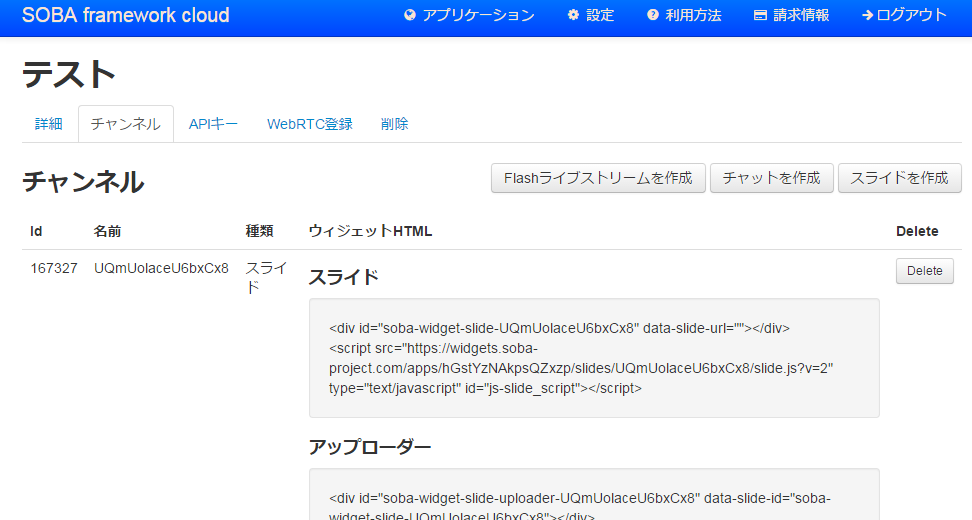Click the ウィジェットHTML column header
This screenshot has height=520, width=972.
[370, 231]
